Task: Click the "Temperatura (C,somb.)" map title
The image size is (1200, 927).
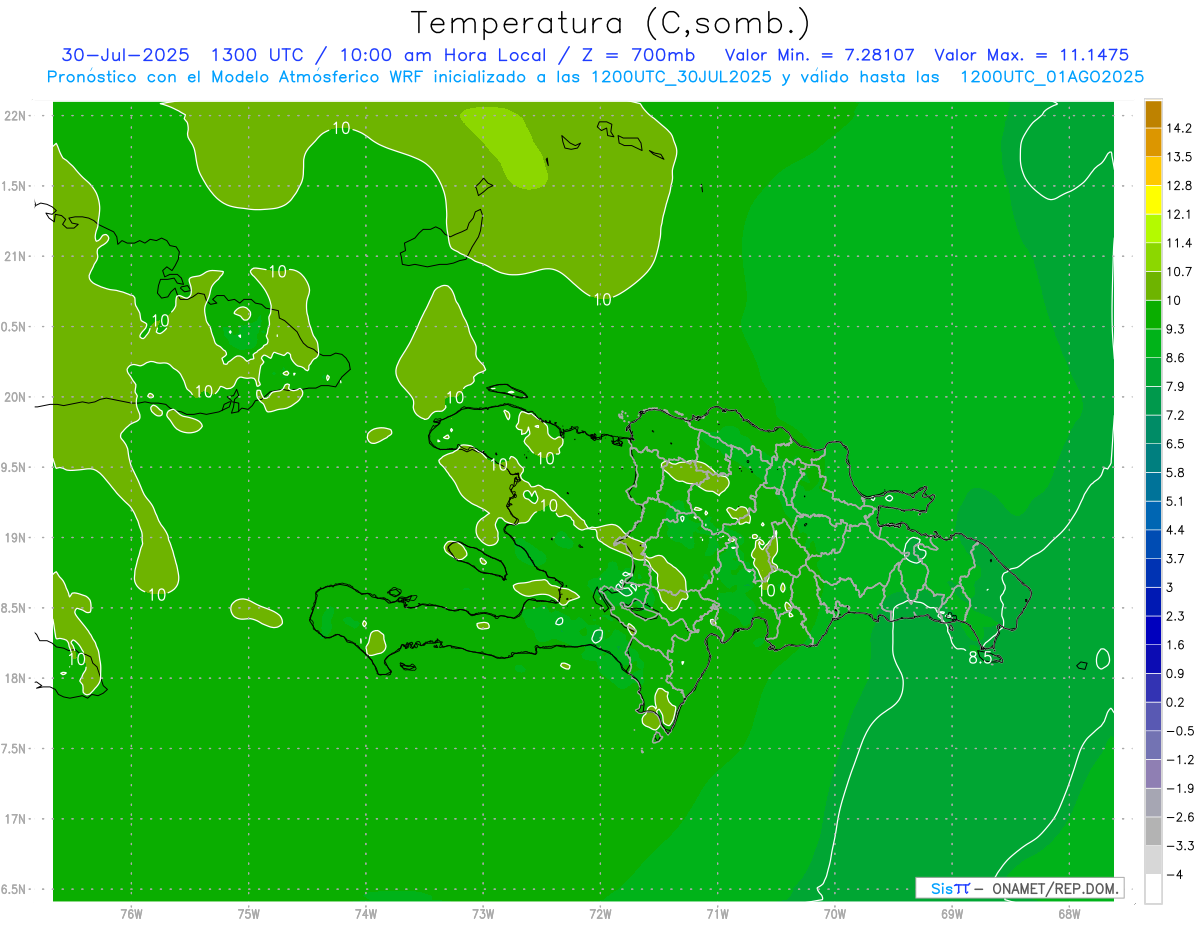Action: coord(609,23)
